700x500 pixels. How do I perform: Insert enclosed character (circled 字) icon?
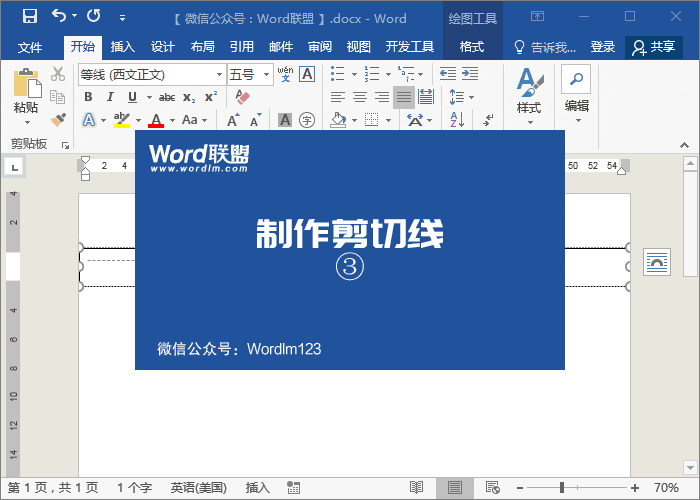click(x=307, y=120)
